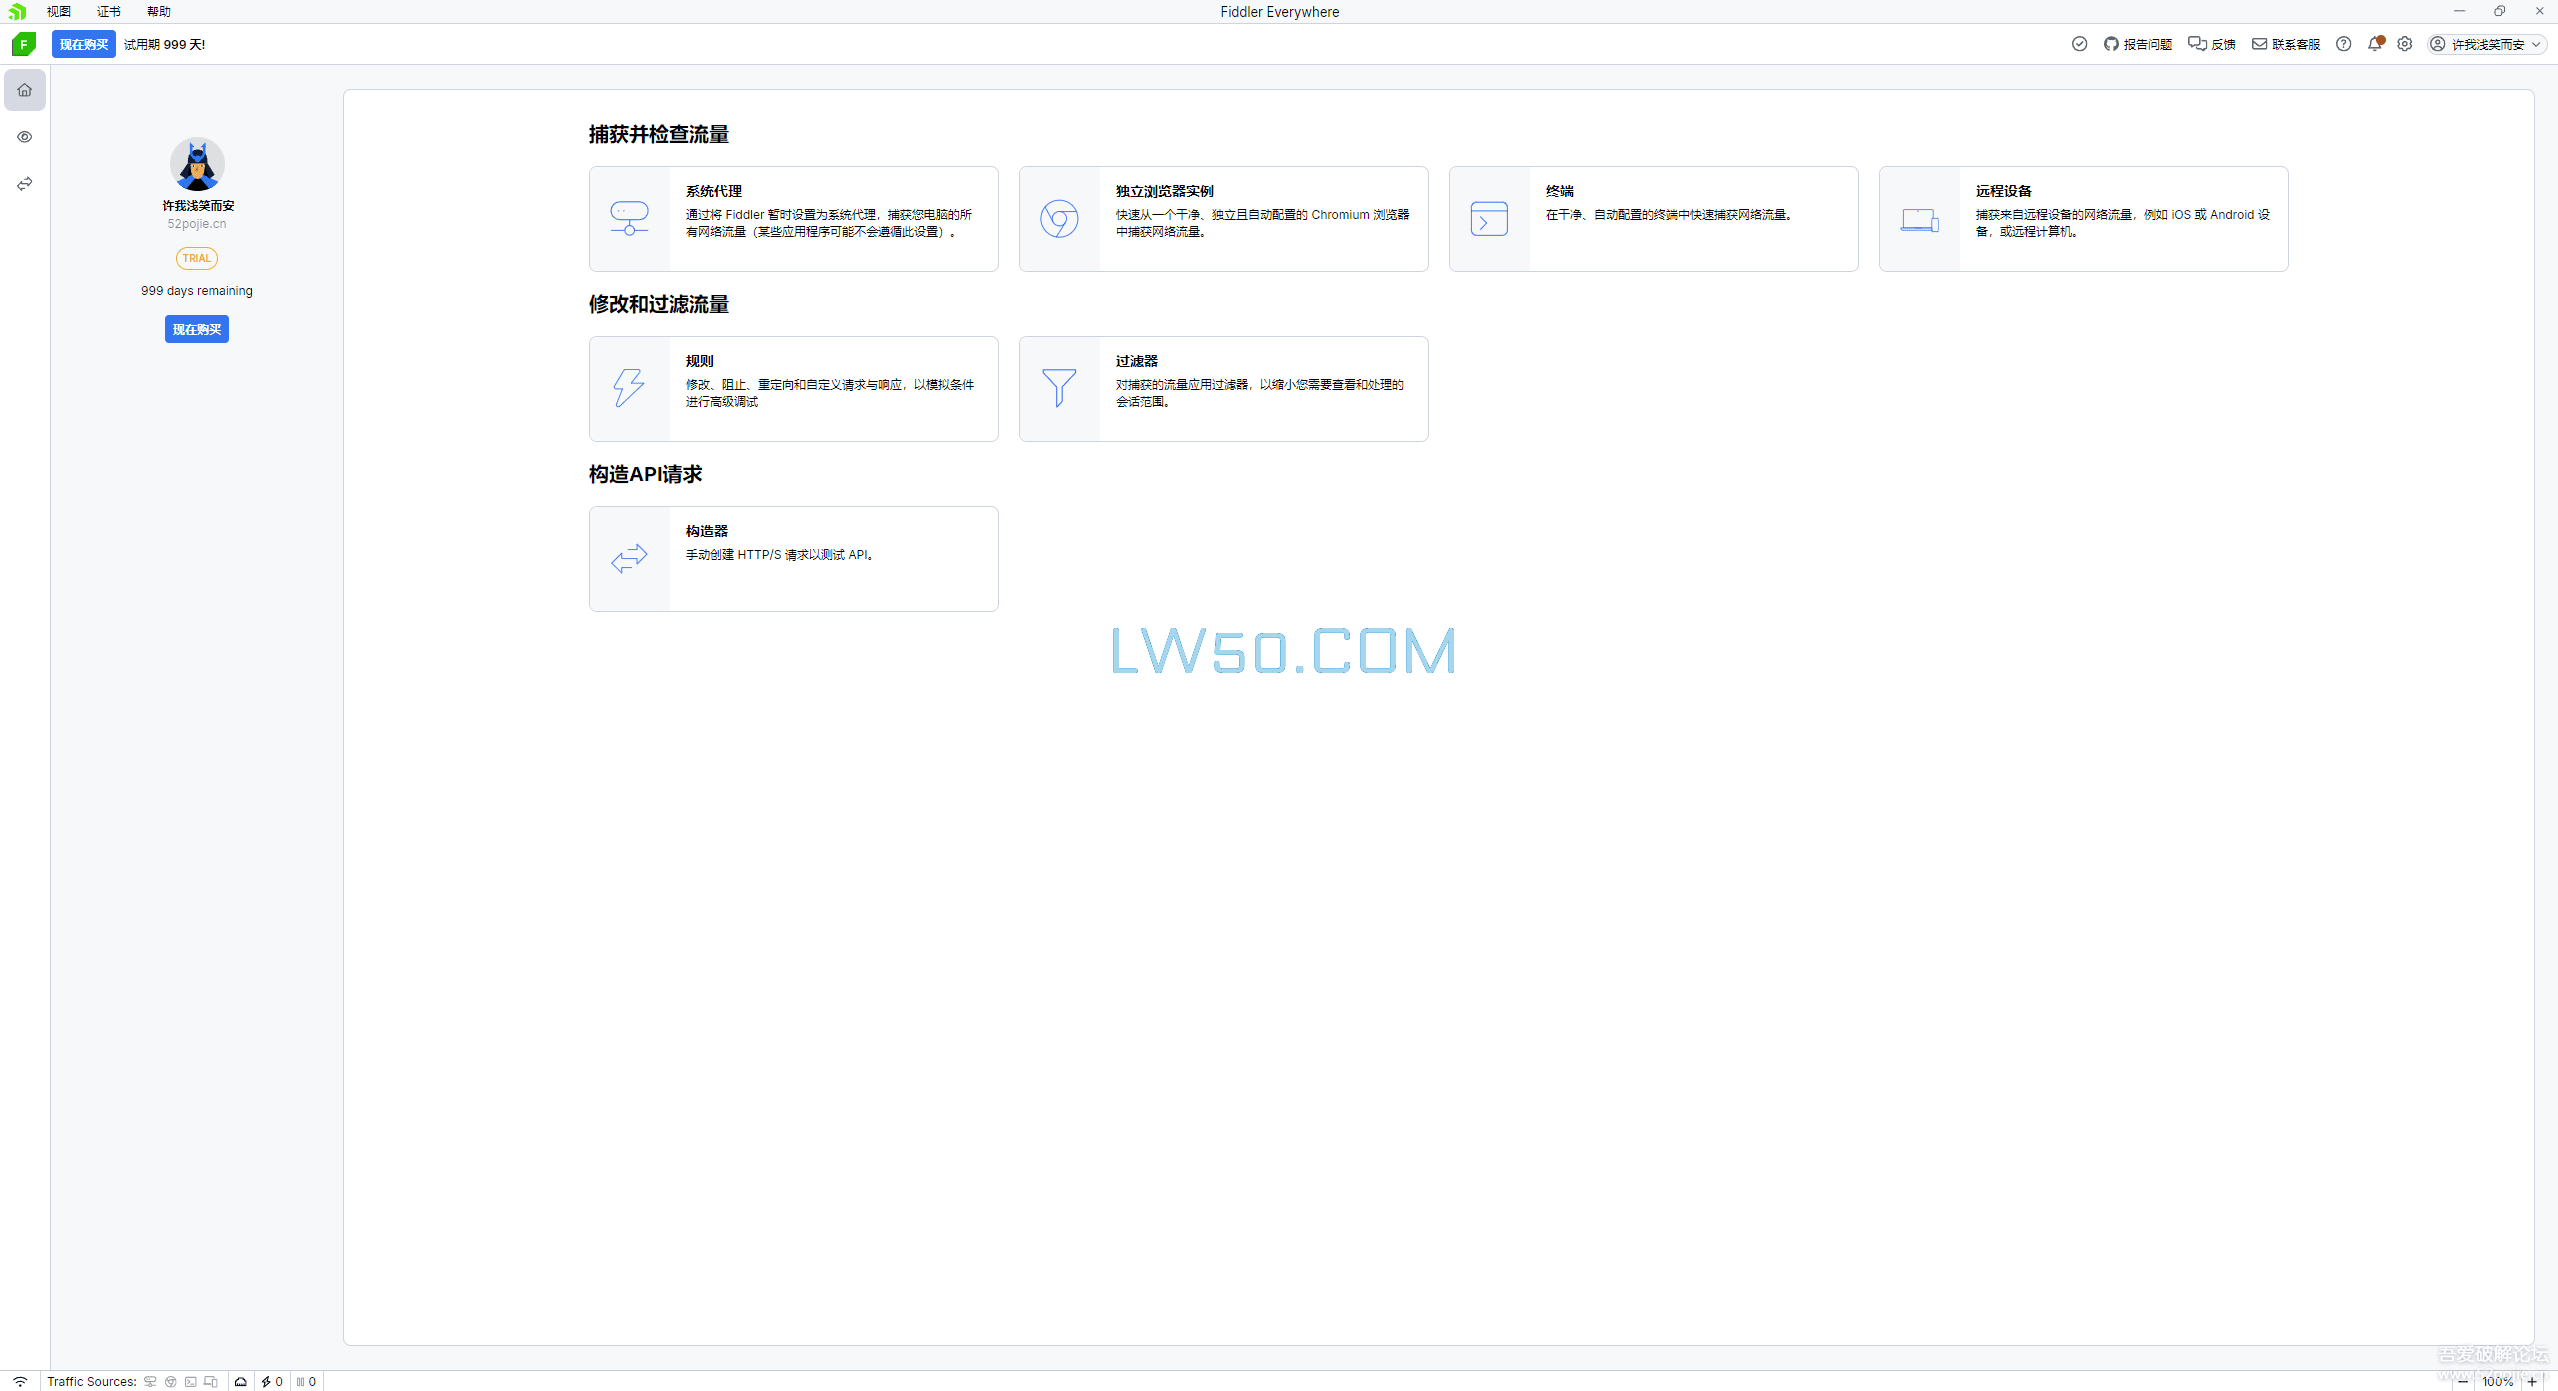Image resolution: width=2558 pixels, height=1391 pixels.
Task: Click the 试用期 999 天! trial text
Action: pyautogui.click(x=165, y=44)
